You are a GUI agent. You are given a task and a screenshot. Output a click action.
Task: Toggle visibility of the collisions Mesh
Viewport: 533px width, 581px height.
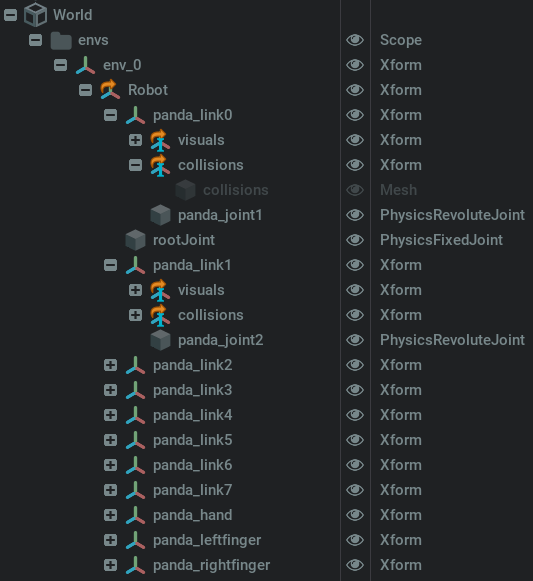tap(355, 190)
